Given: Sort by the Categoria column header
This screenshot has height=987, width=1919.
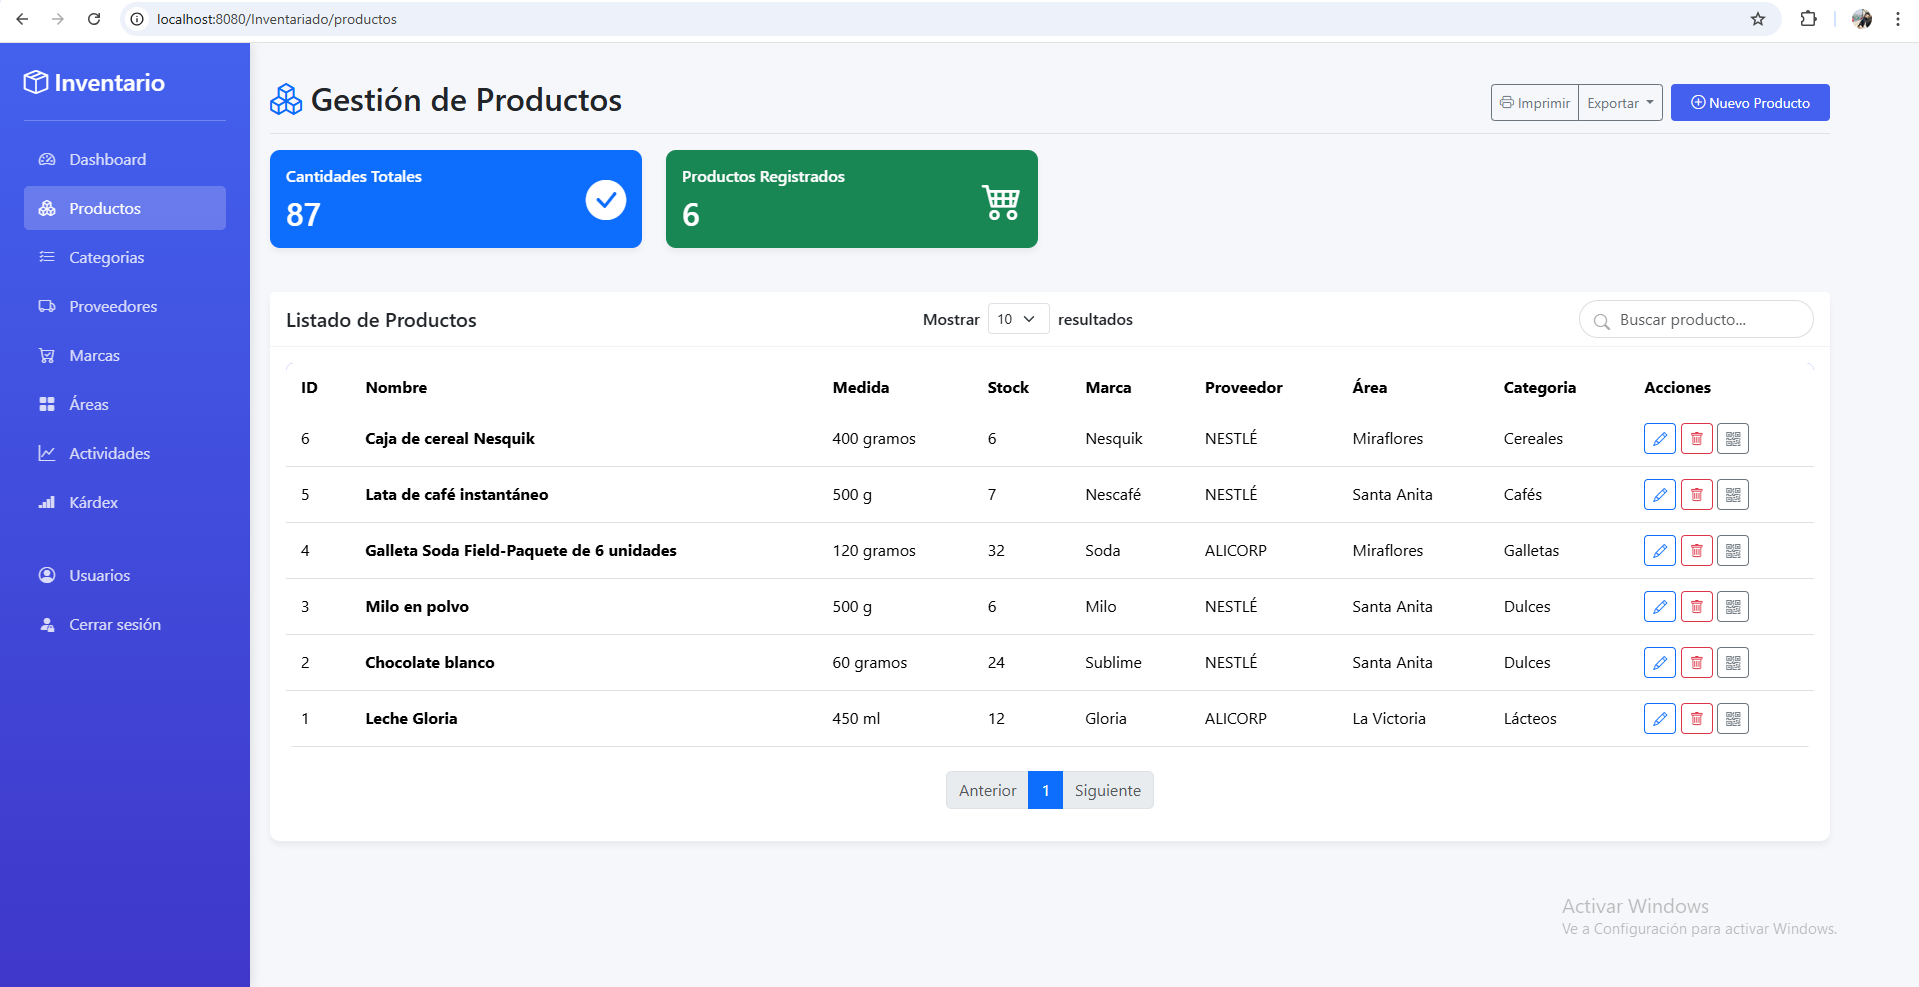Looking at the screenshot, I should click(x=1539, y=388).
